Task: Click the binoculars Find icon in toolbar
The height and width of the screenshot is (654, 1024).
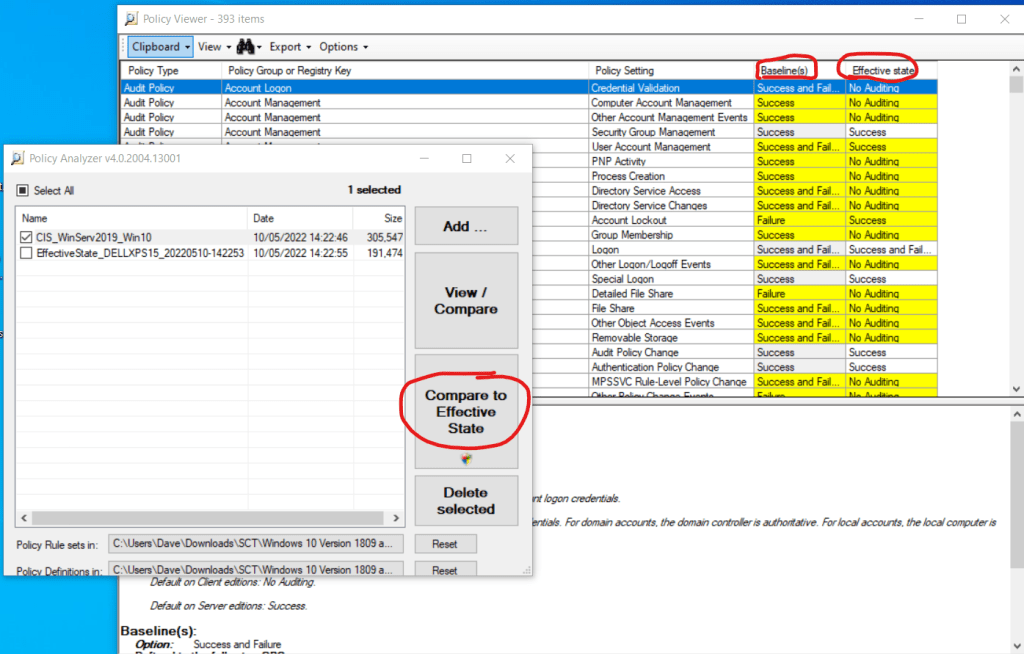Action: 245,47
